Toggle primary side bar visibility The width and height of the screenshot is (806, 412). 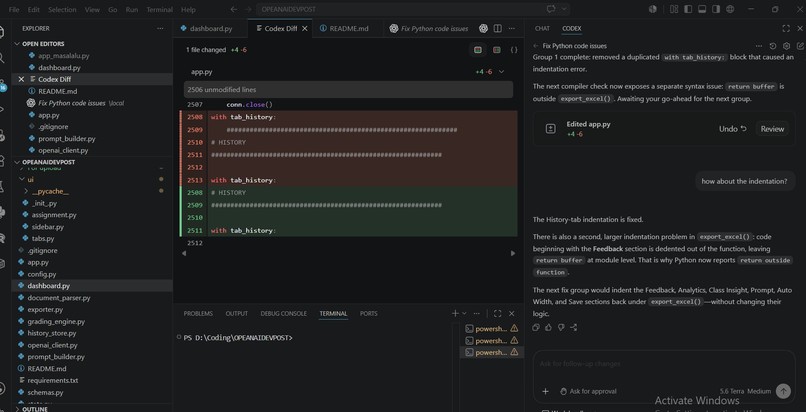(x=688, y=9)
